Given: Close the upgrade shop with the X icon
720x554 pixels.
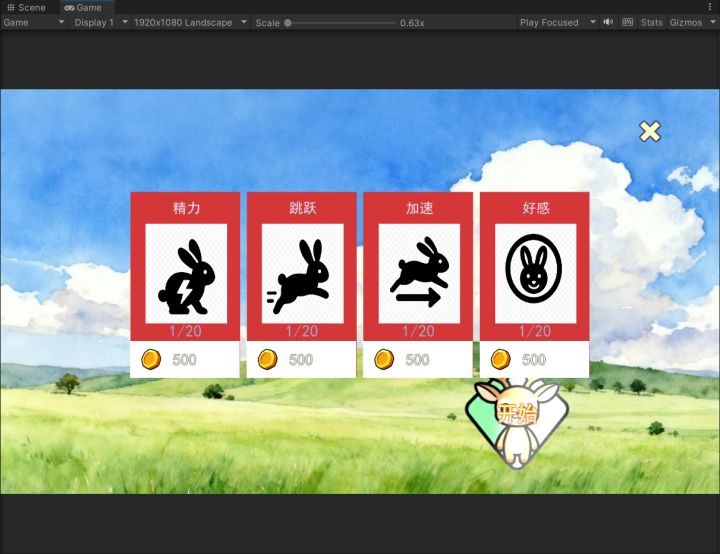Looking at the screenshot, I should 650,131.
